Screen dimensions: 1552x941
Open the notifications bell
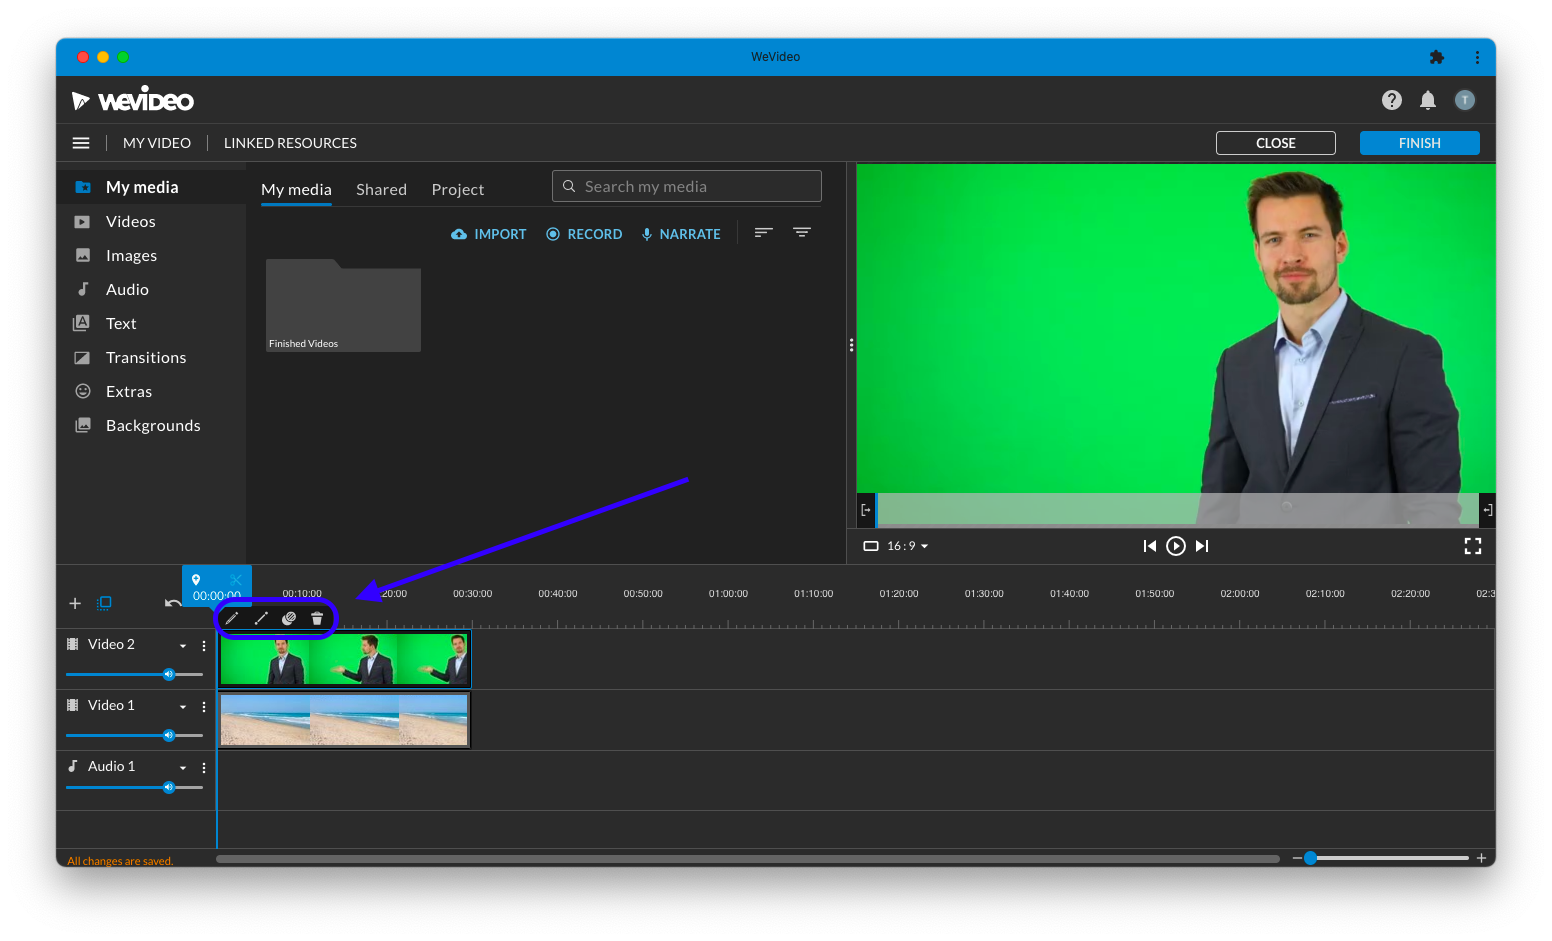tap(1428, 100)
